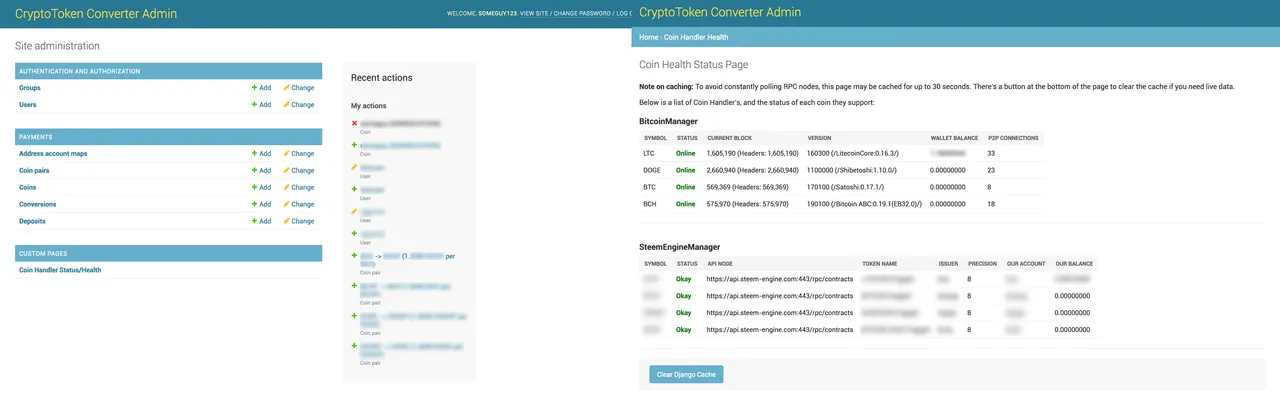Click the Change link for Groups
The width and height of the screenshot is (1280, 411).
coord(298,88)
